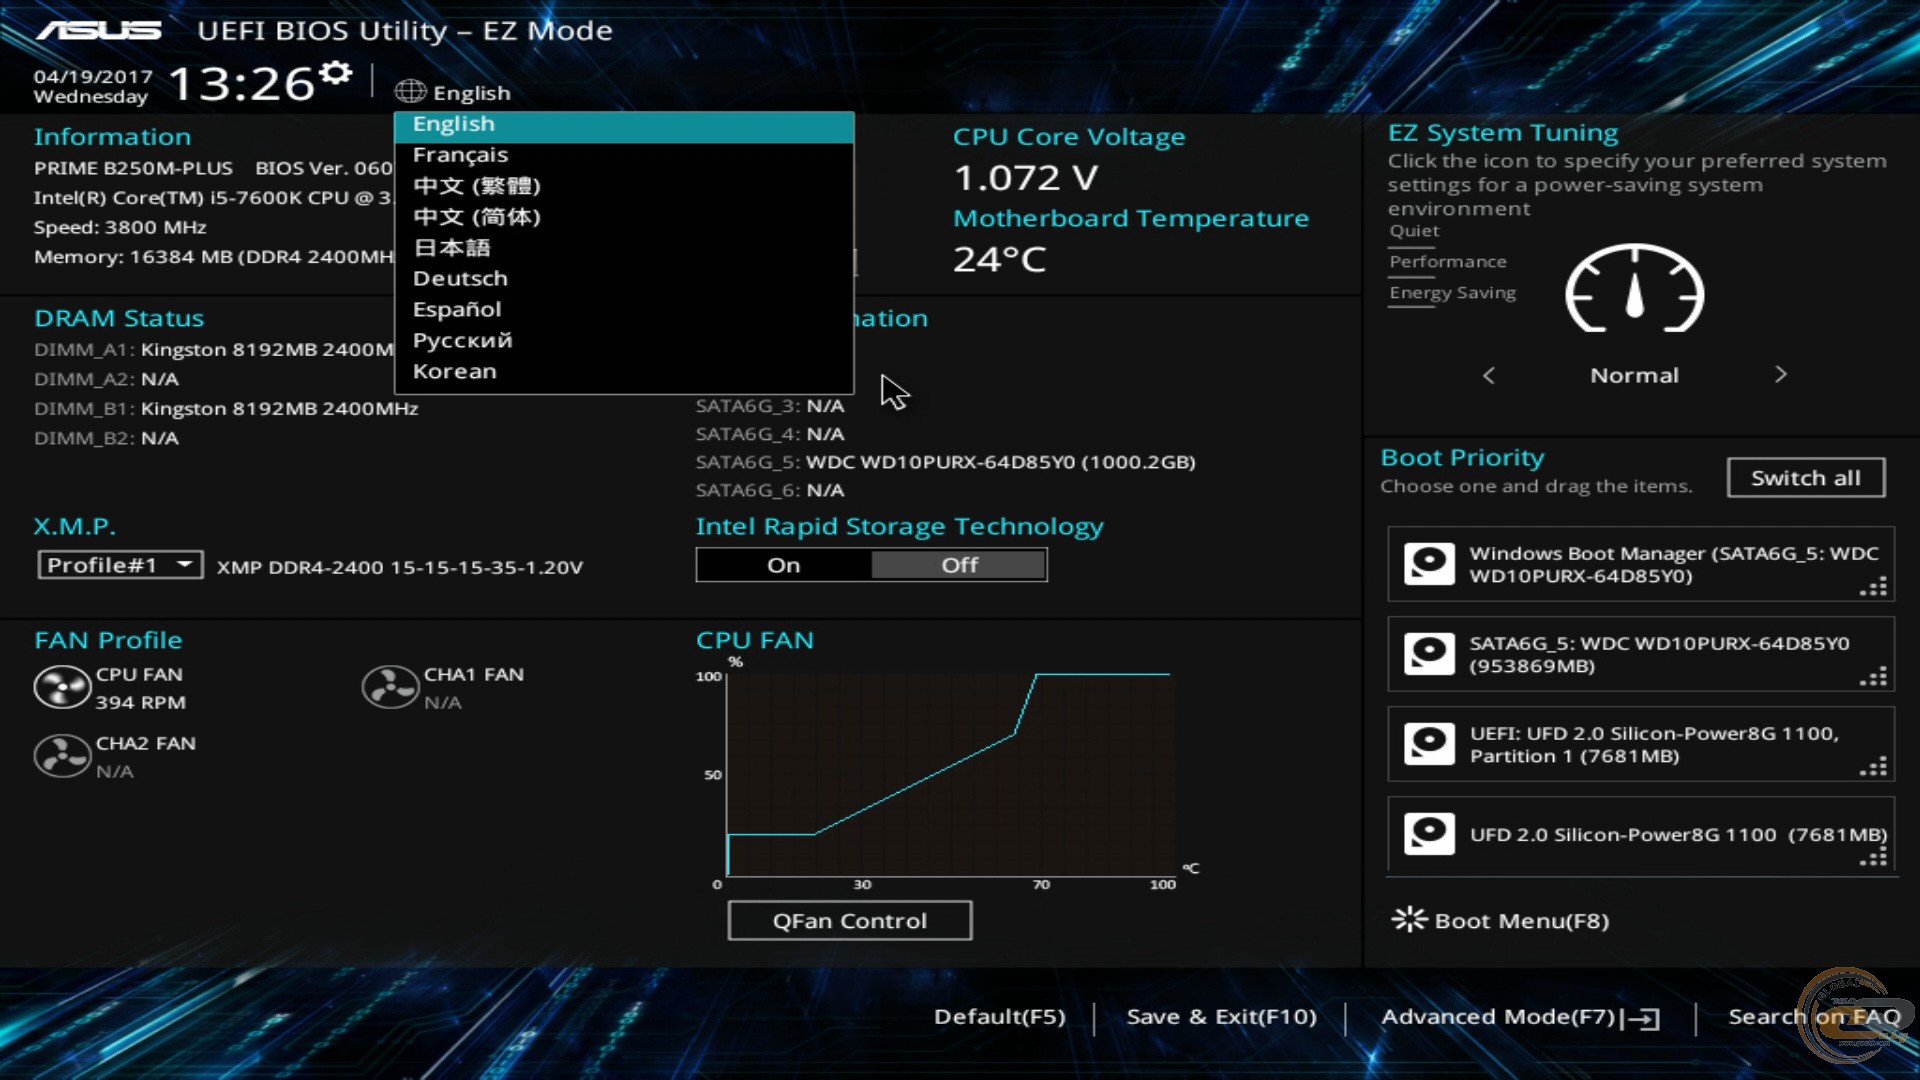Screen dimensions: 1920x1080
Task: Select Simplified Chinese 中文 (简体)
Action: (x=624, y=217)
